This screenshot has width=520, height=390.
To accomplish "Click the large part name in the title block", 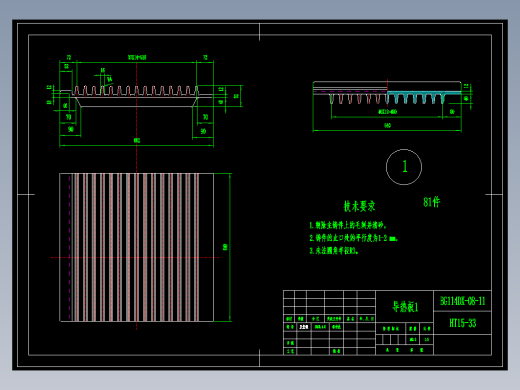I will [x=405, y=307].
